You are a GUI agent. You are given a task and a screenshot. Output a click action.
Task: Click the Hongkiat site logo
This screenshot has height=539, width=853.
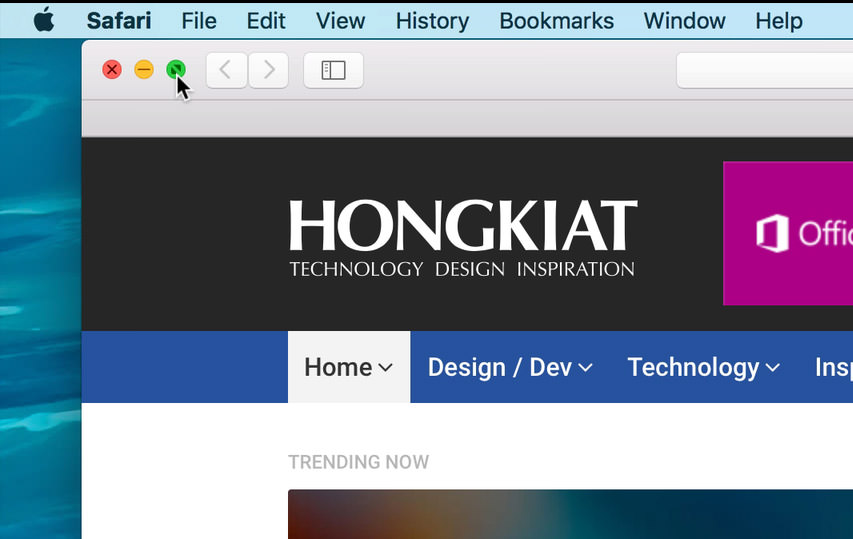point(463,238)
